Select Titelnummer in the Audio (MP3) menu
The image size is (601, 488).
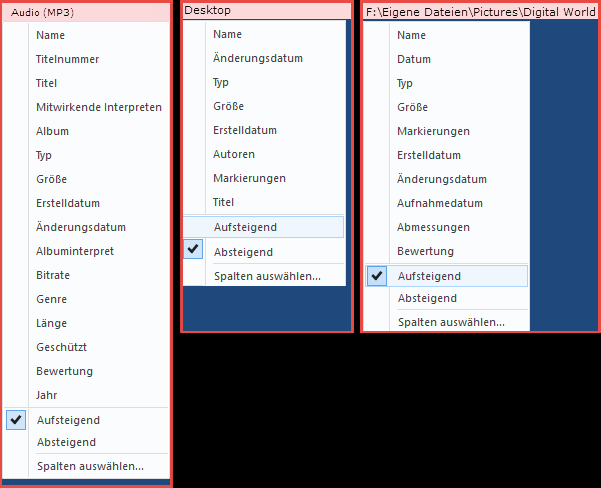[67, 59]
